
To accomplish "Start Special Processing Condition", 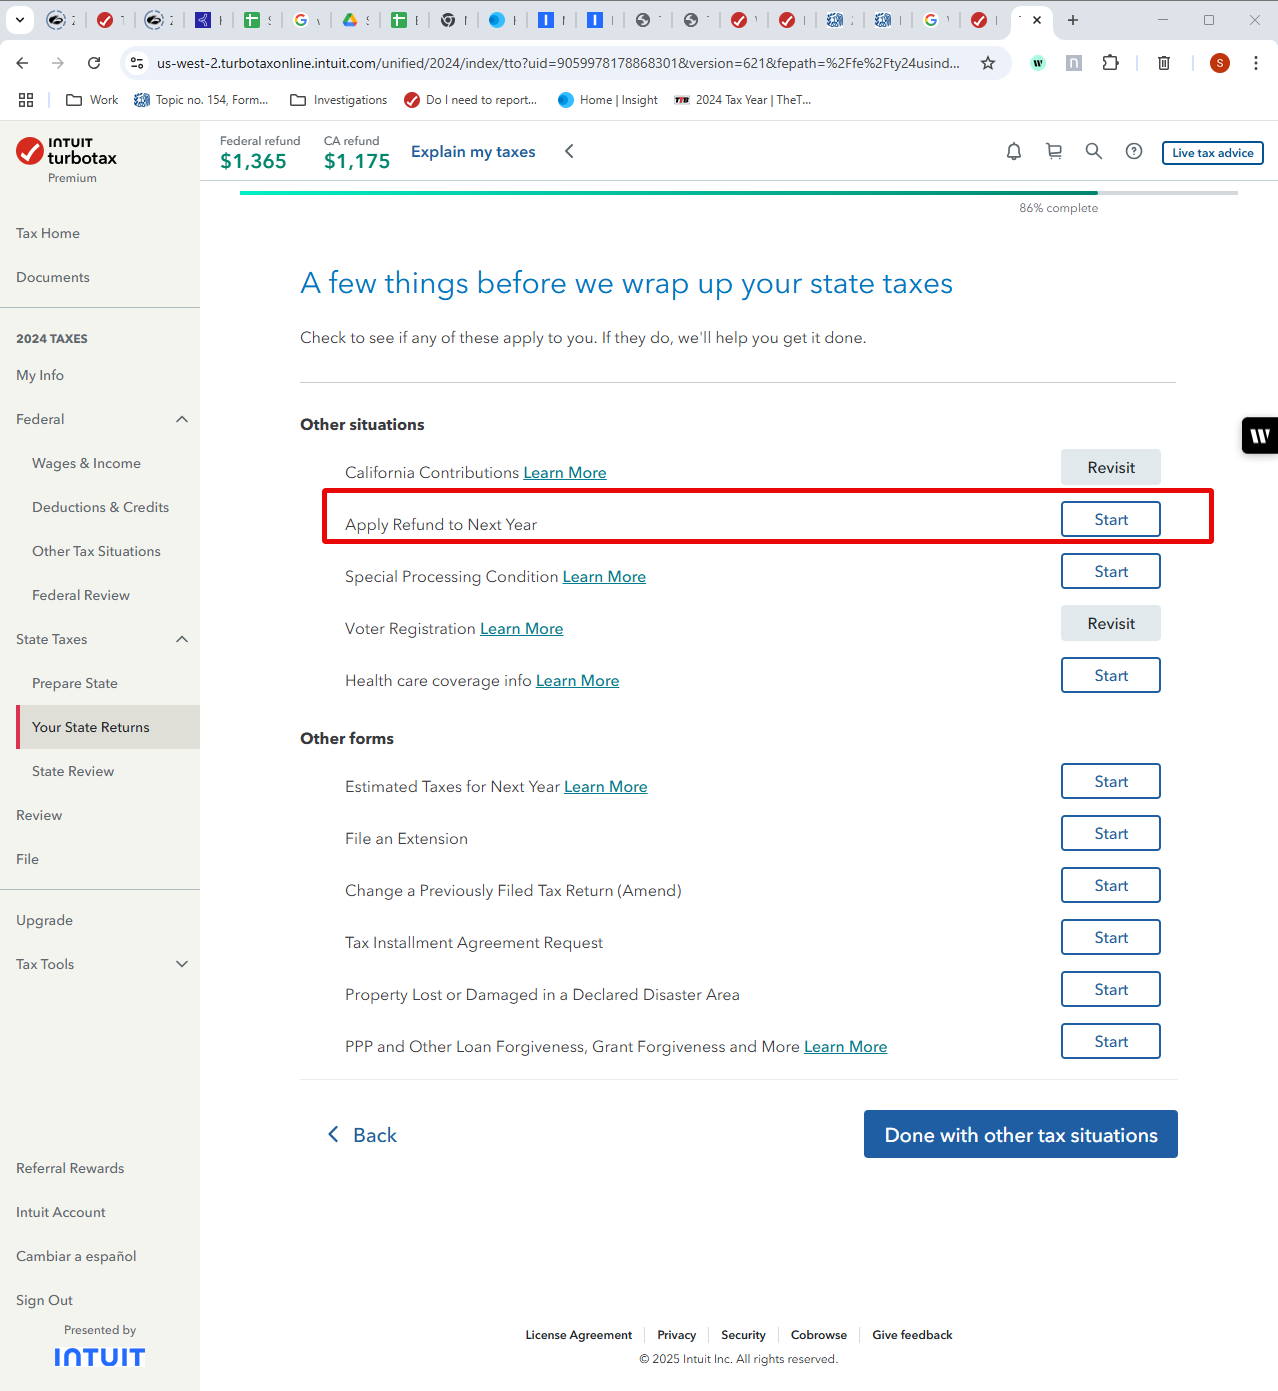I will [x=1111, y=571].
